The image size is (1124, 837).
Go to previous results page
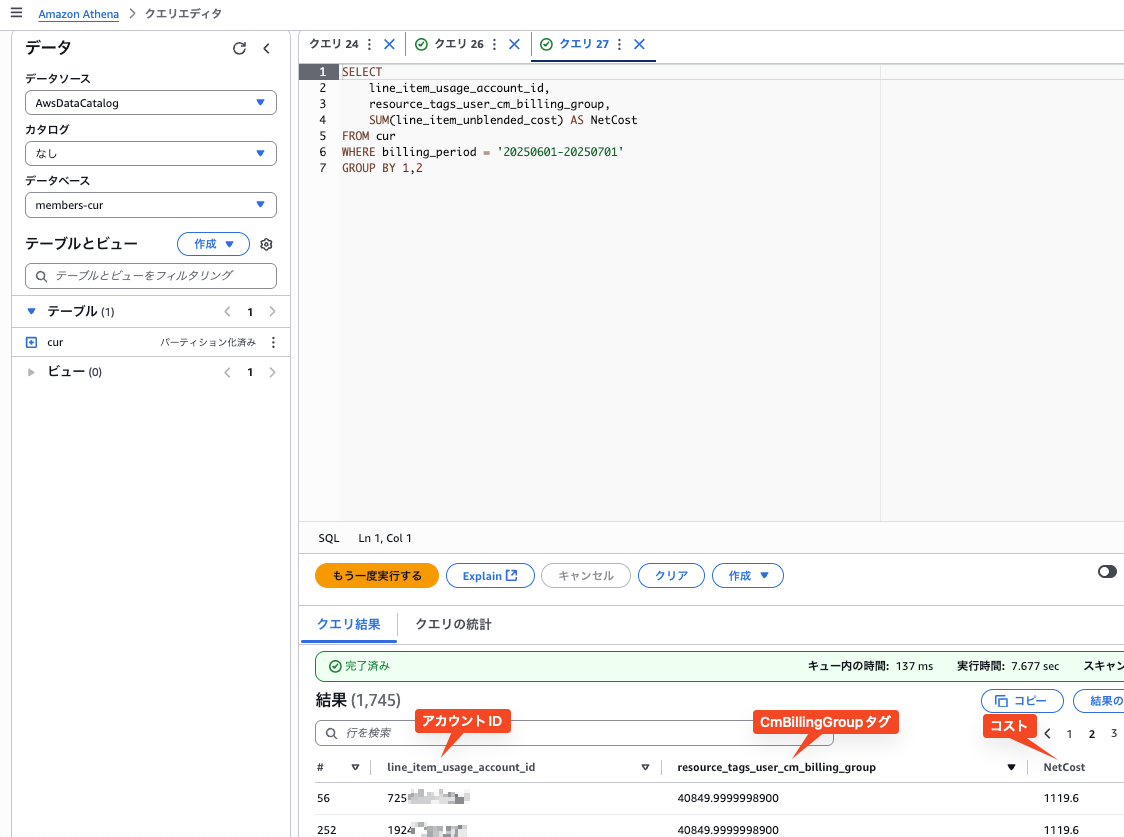1047,734
